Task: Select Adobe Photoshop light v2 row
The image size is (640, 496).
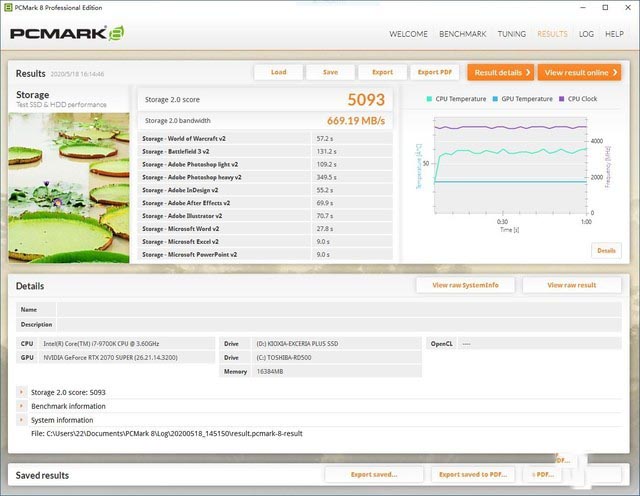Action: click(x=265, y=164)
